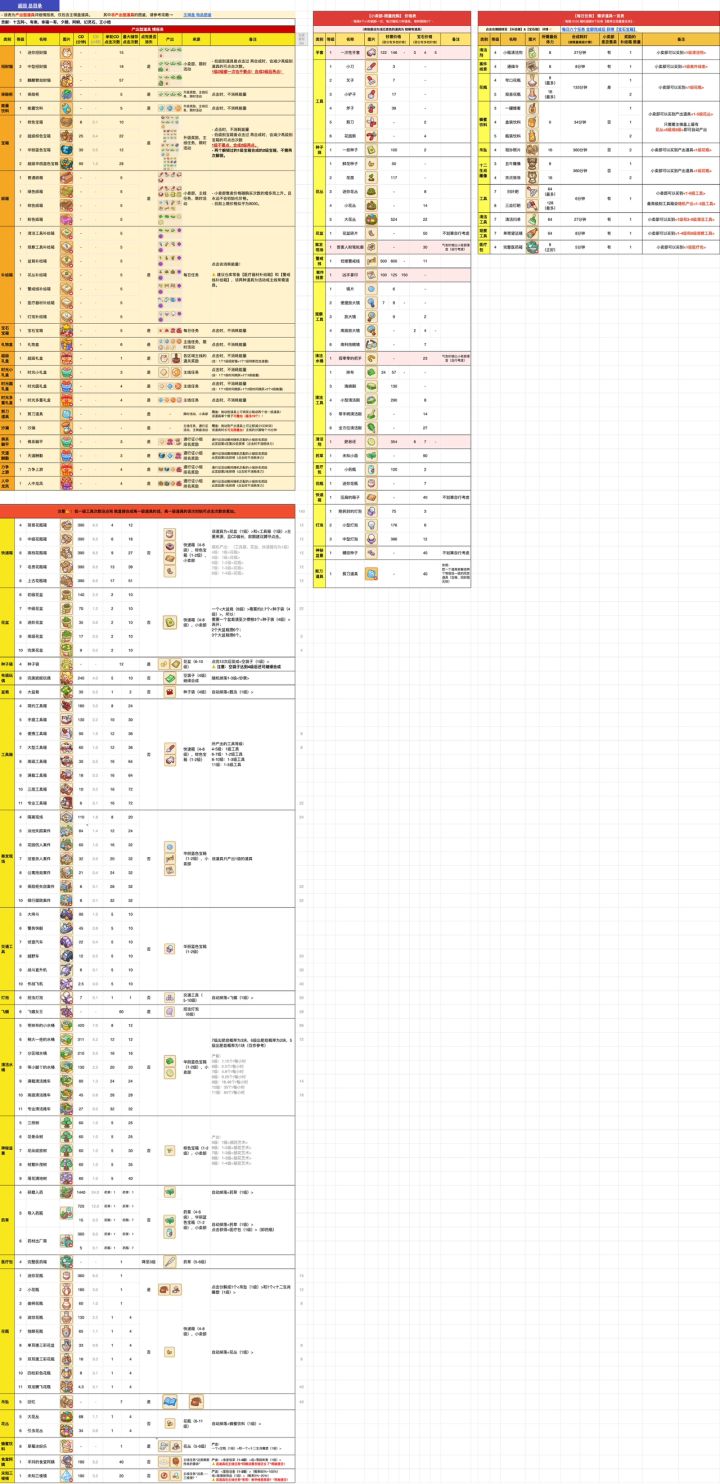Click the 大花丛 picture

(x=369, y=218)
